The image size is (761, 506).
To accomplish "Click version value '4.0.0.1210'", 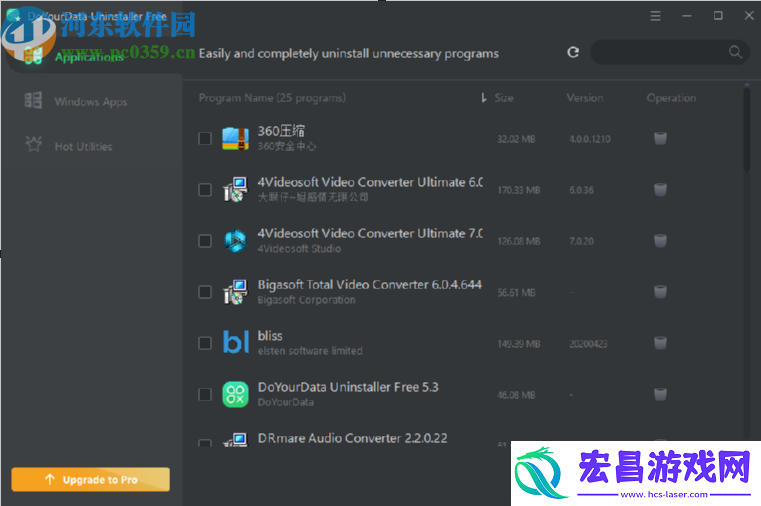I will coord(590,139).
